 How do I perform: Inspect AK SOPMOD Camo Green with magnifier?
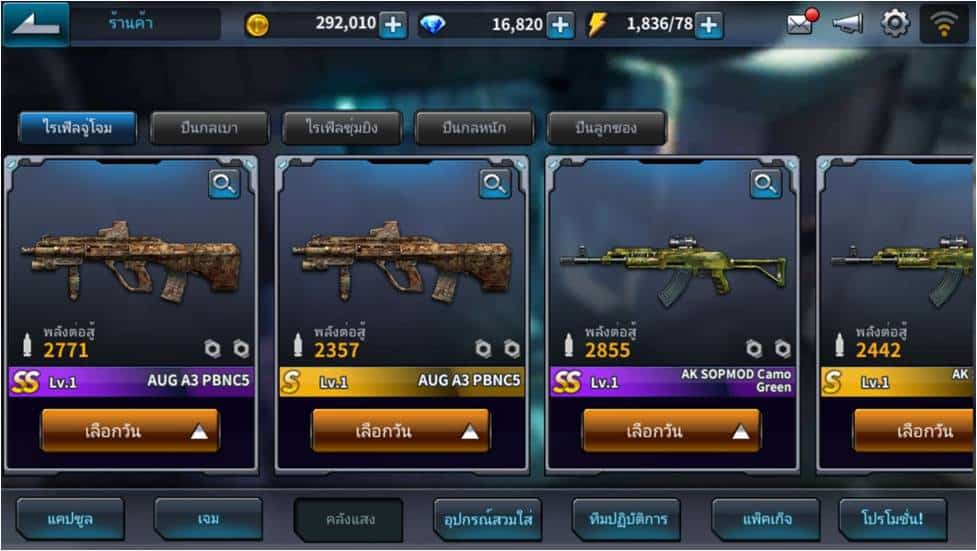click(765, 184)
